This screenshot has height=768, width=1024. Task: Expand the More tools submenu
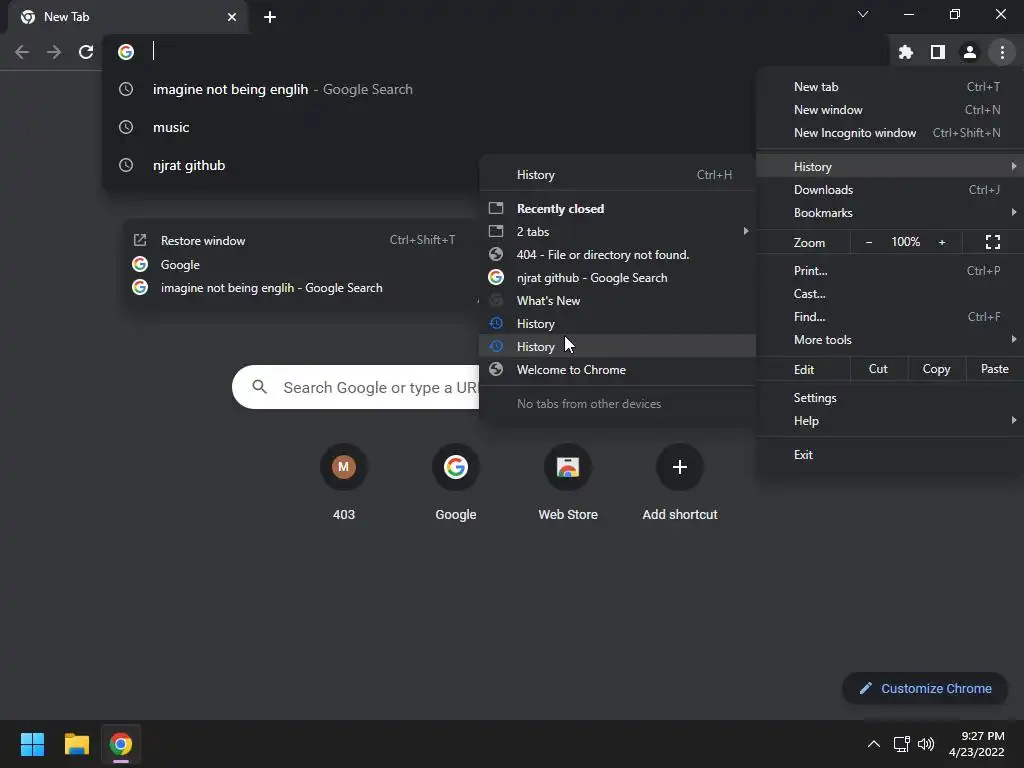(890, 340)
